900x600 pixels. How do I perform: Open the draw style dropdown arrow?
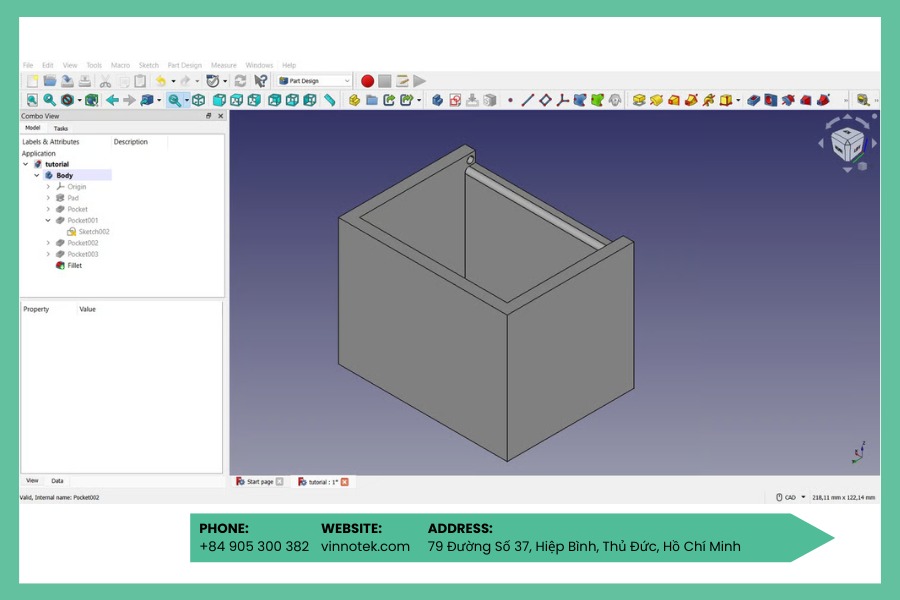tap(79, 100)
